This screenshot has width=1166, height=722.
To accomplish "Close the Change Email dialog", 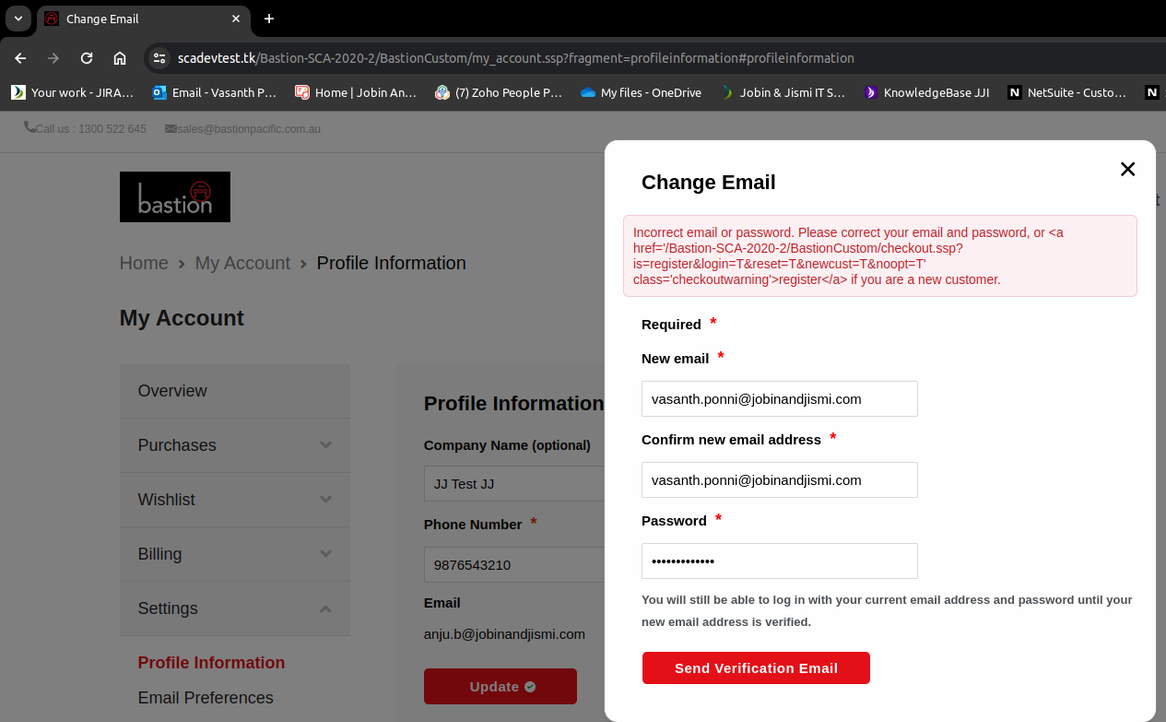I will click(1127, 169).
